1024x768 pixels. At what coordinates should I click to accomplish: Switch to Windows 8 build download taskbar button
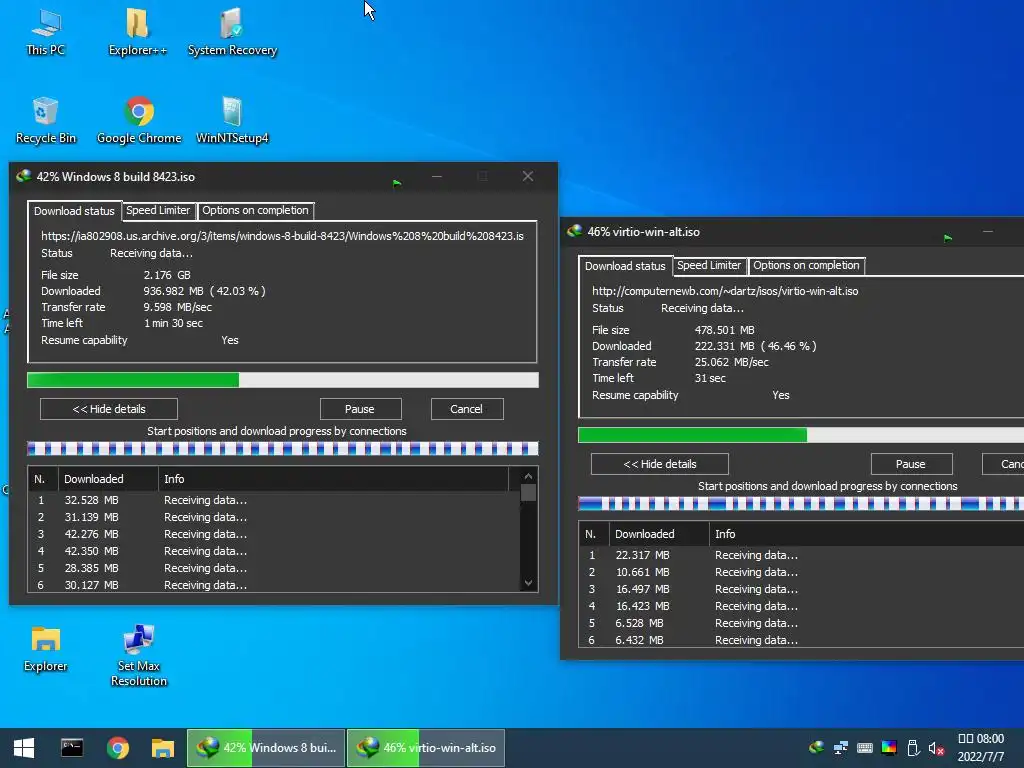tap(266, 748)
